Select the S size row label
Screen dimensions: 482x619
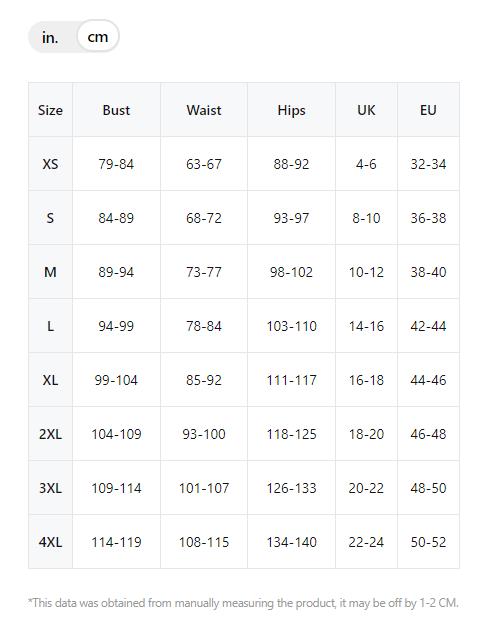pyautogui.click(x=51, y=218)
